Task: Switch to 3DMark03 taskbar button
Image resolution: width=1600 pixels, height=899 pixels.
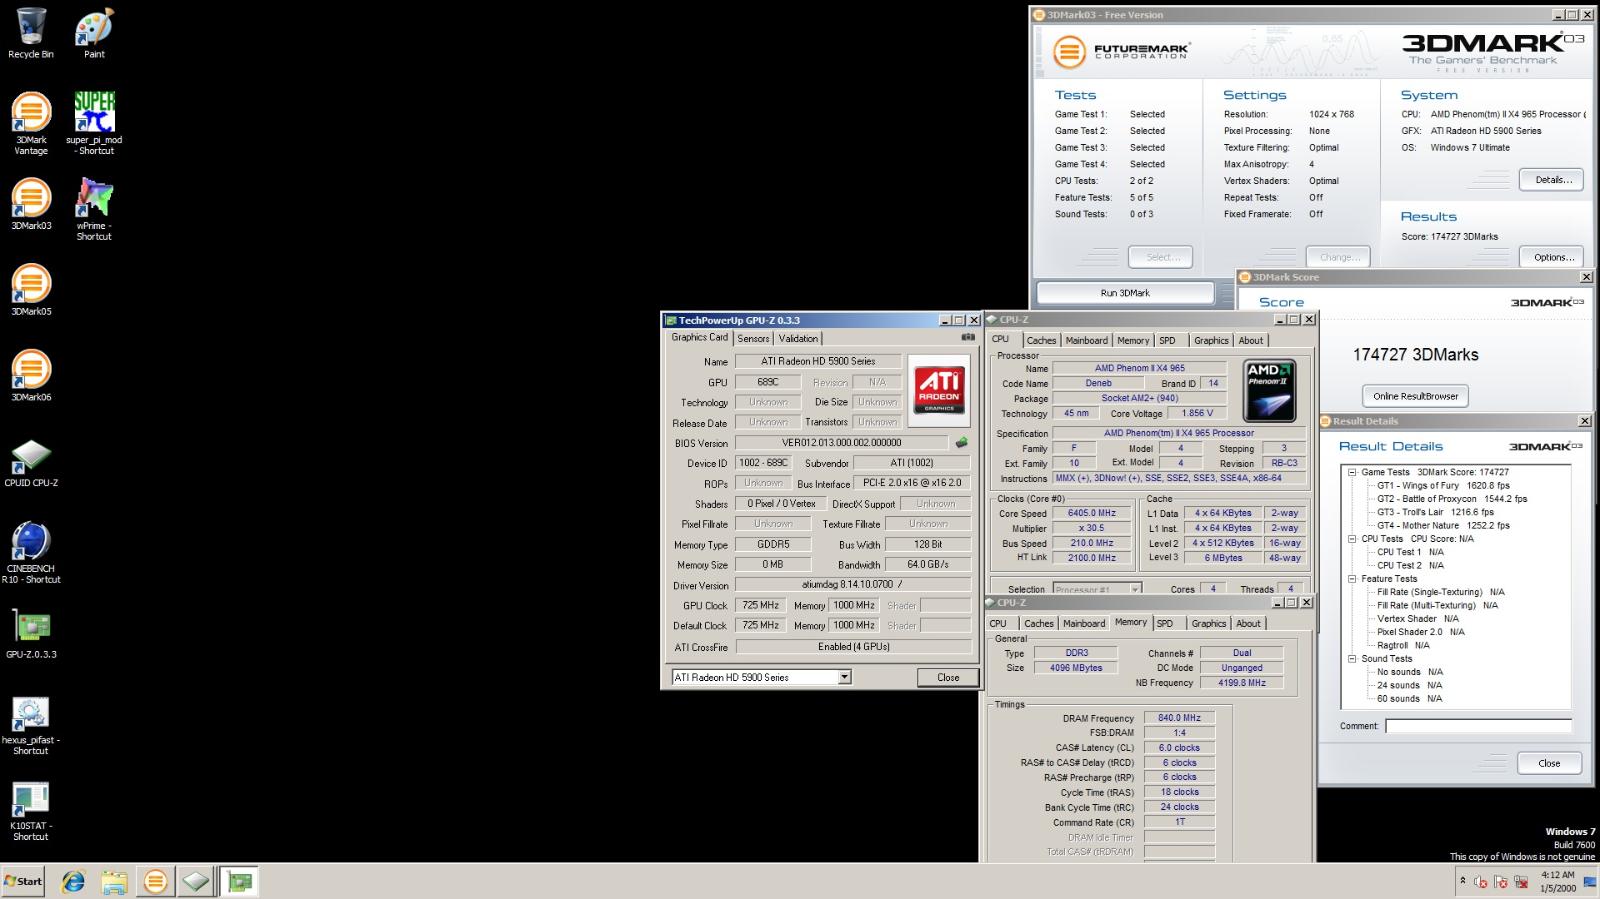Action: click(x=155, y=881)
